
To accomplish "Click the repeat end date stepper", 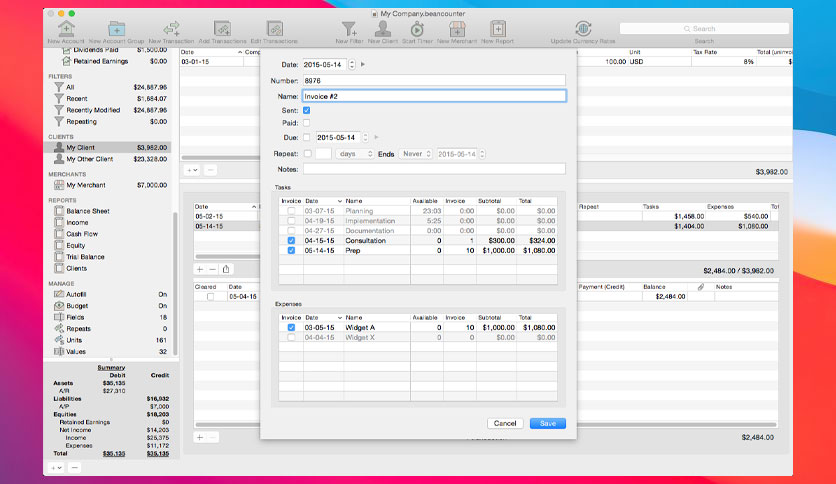I will pyautogui.click(x=483, y=154).
